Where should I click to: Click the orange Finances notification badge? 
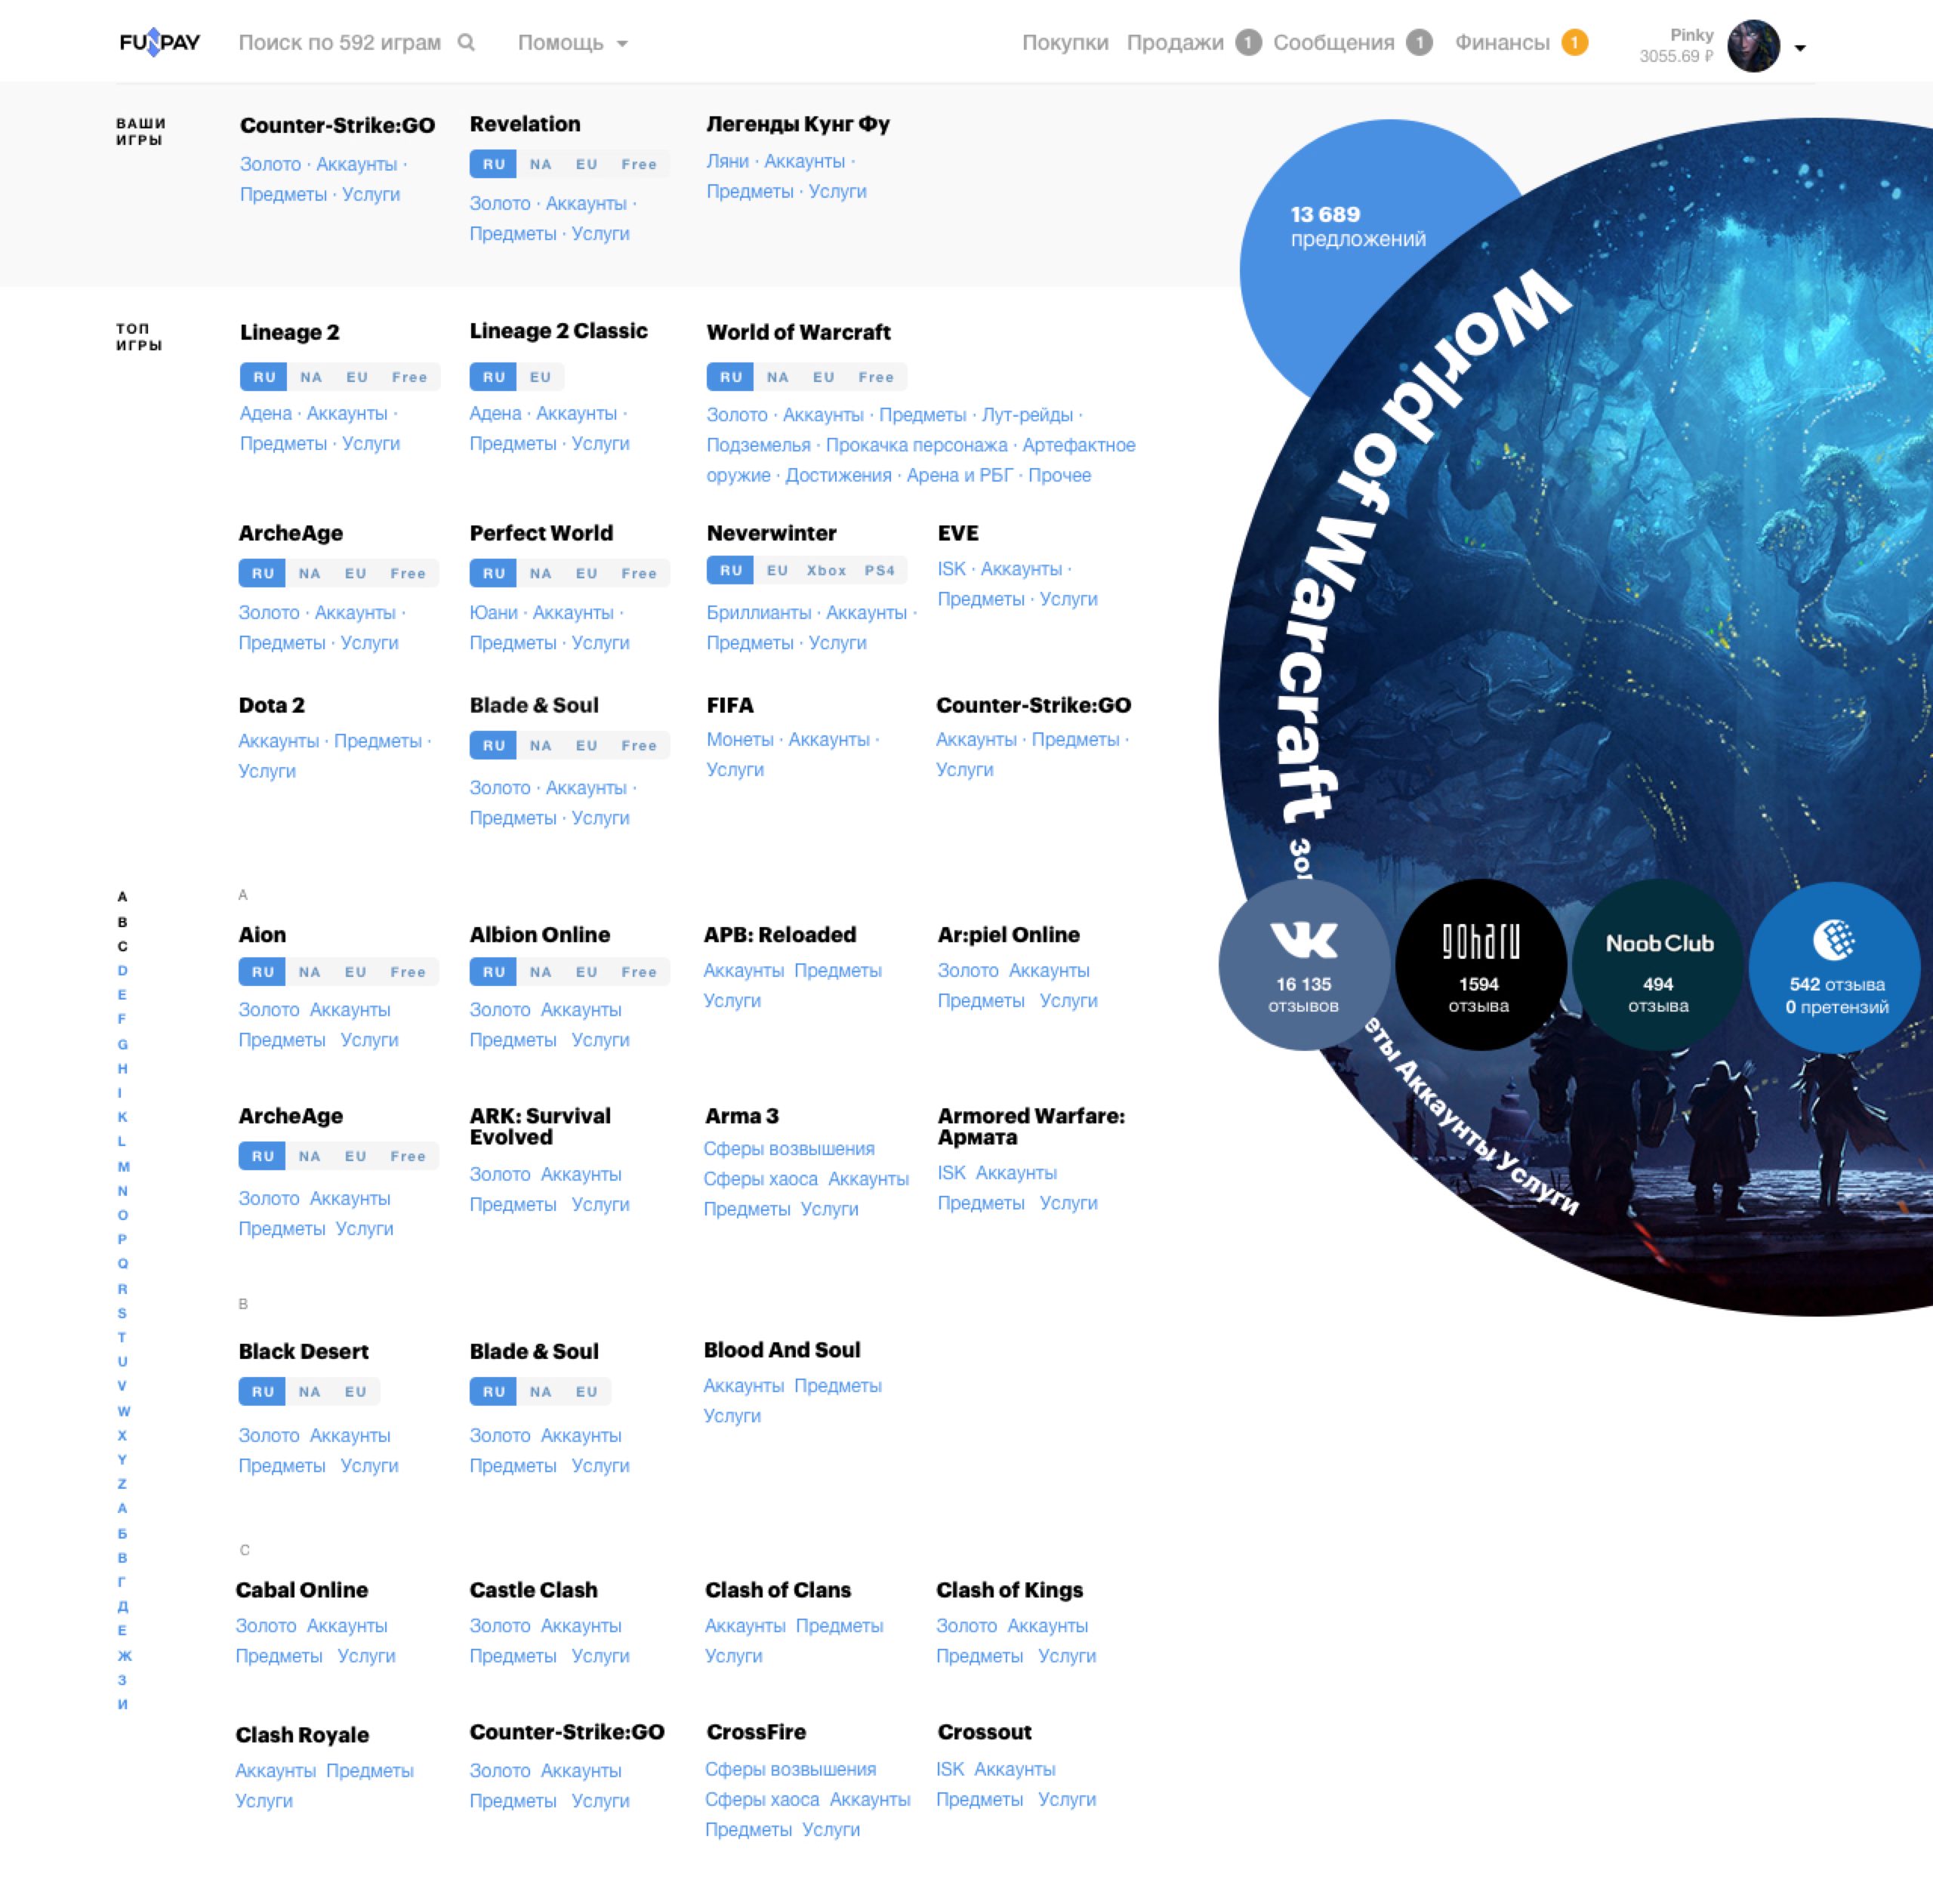(x=1574, y=42)
